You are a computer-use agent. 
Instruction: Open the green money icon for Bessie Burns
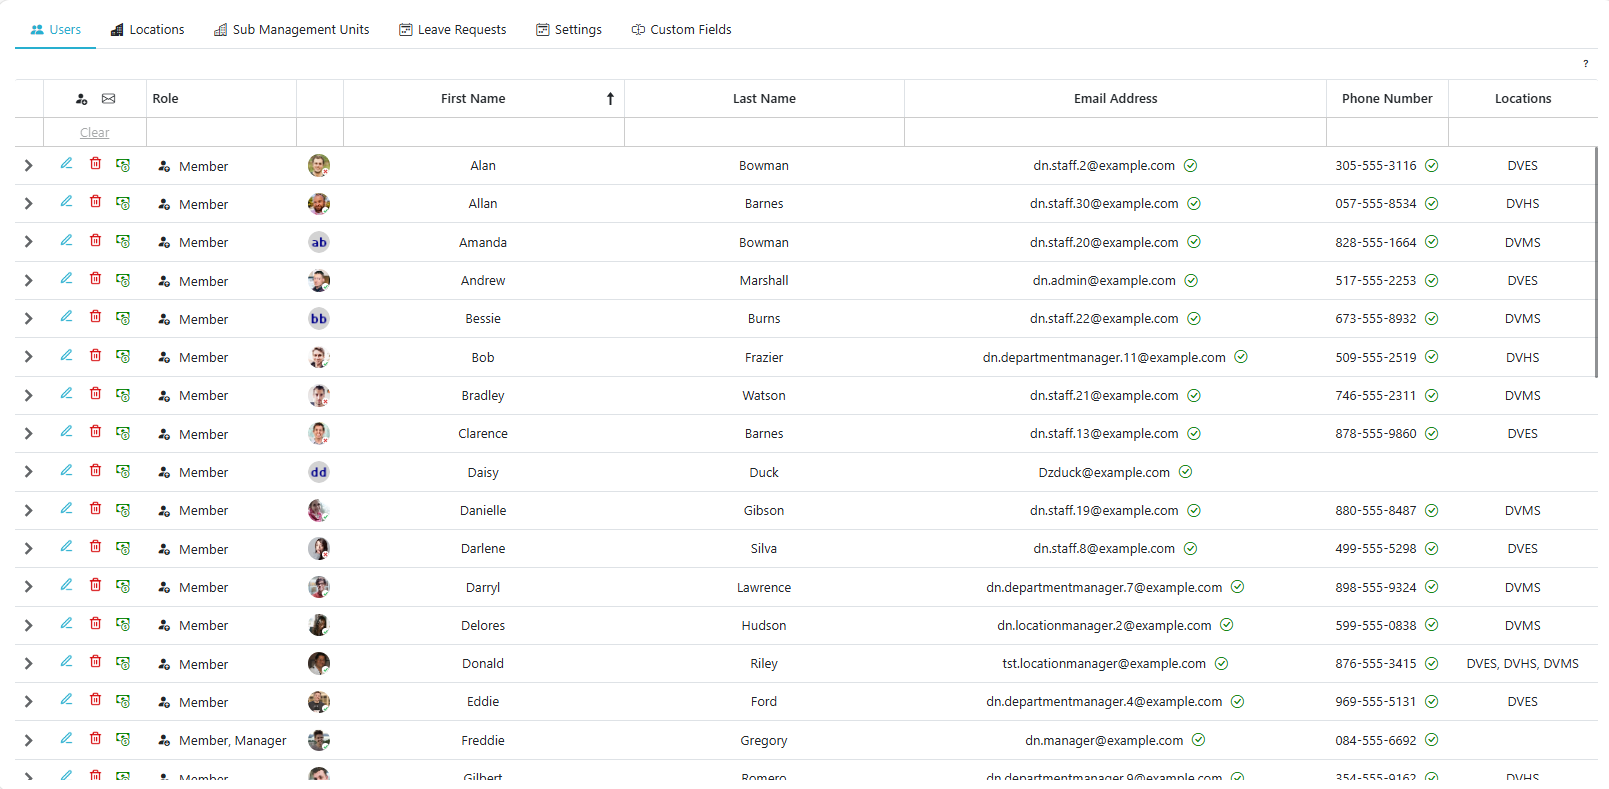pyautogui.click(x=123, y=318)
